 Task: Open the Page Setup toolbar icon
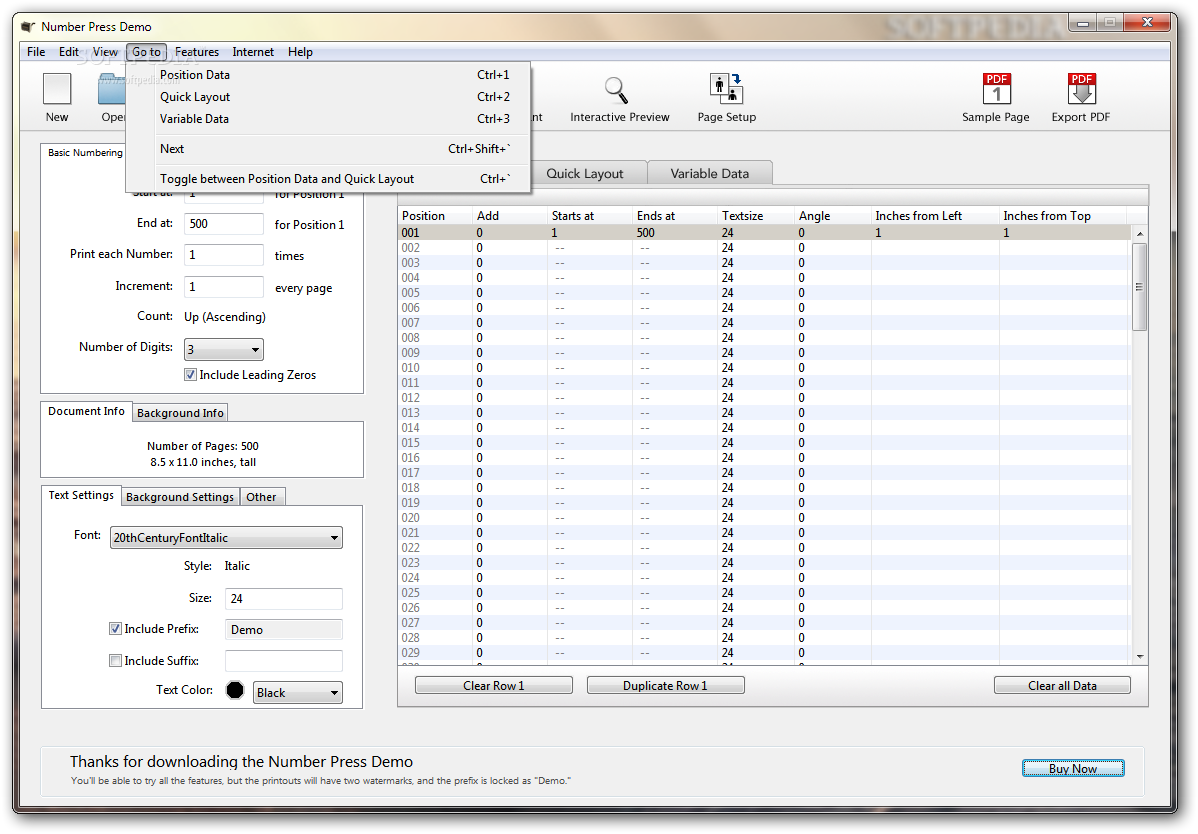click(x=726, y=89)
